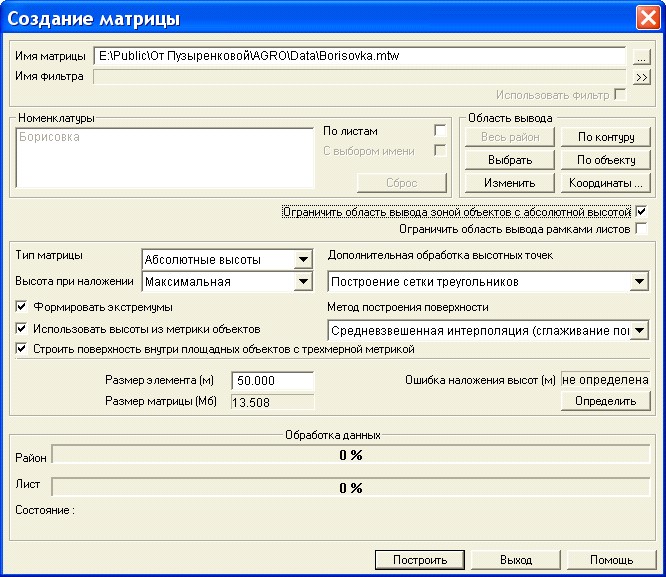Click the element size input field
666x577 pixels.
pyautogui.click(x=271, y=381)
